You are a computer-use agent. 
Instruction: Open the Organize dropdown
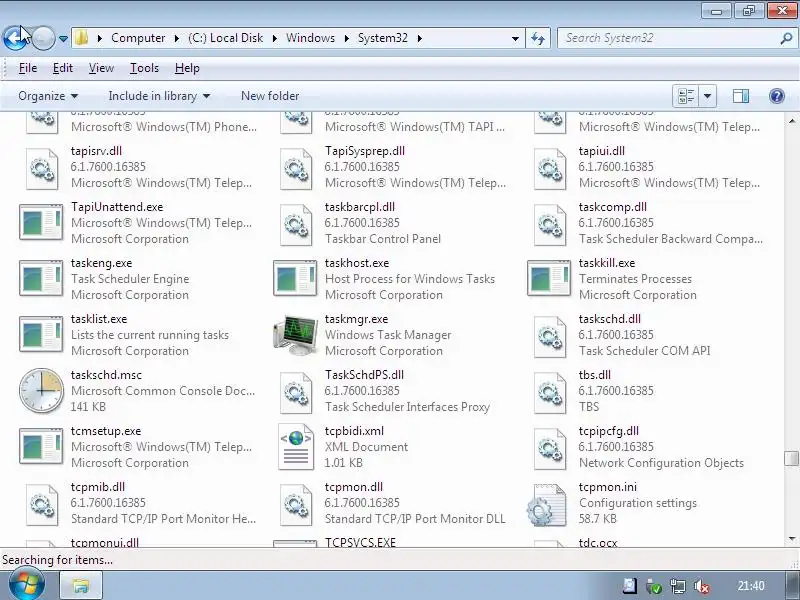tap(48, 96)
